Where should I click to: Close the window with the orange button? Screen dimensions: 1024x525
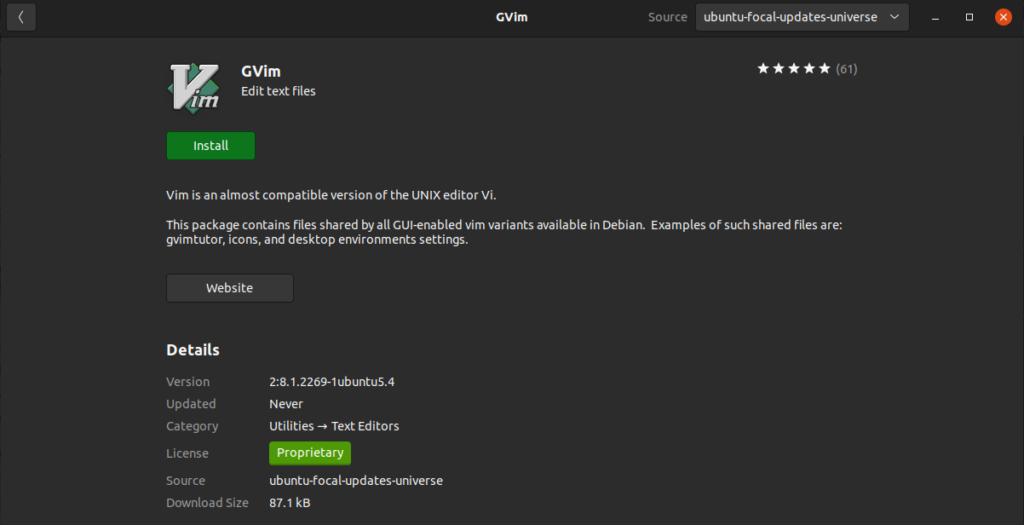[x=1003, y=17]
